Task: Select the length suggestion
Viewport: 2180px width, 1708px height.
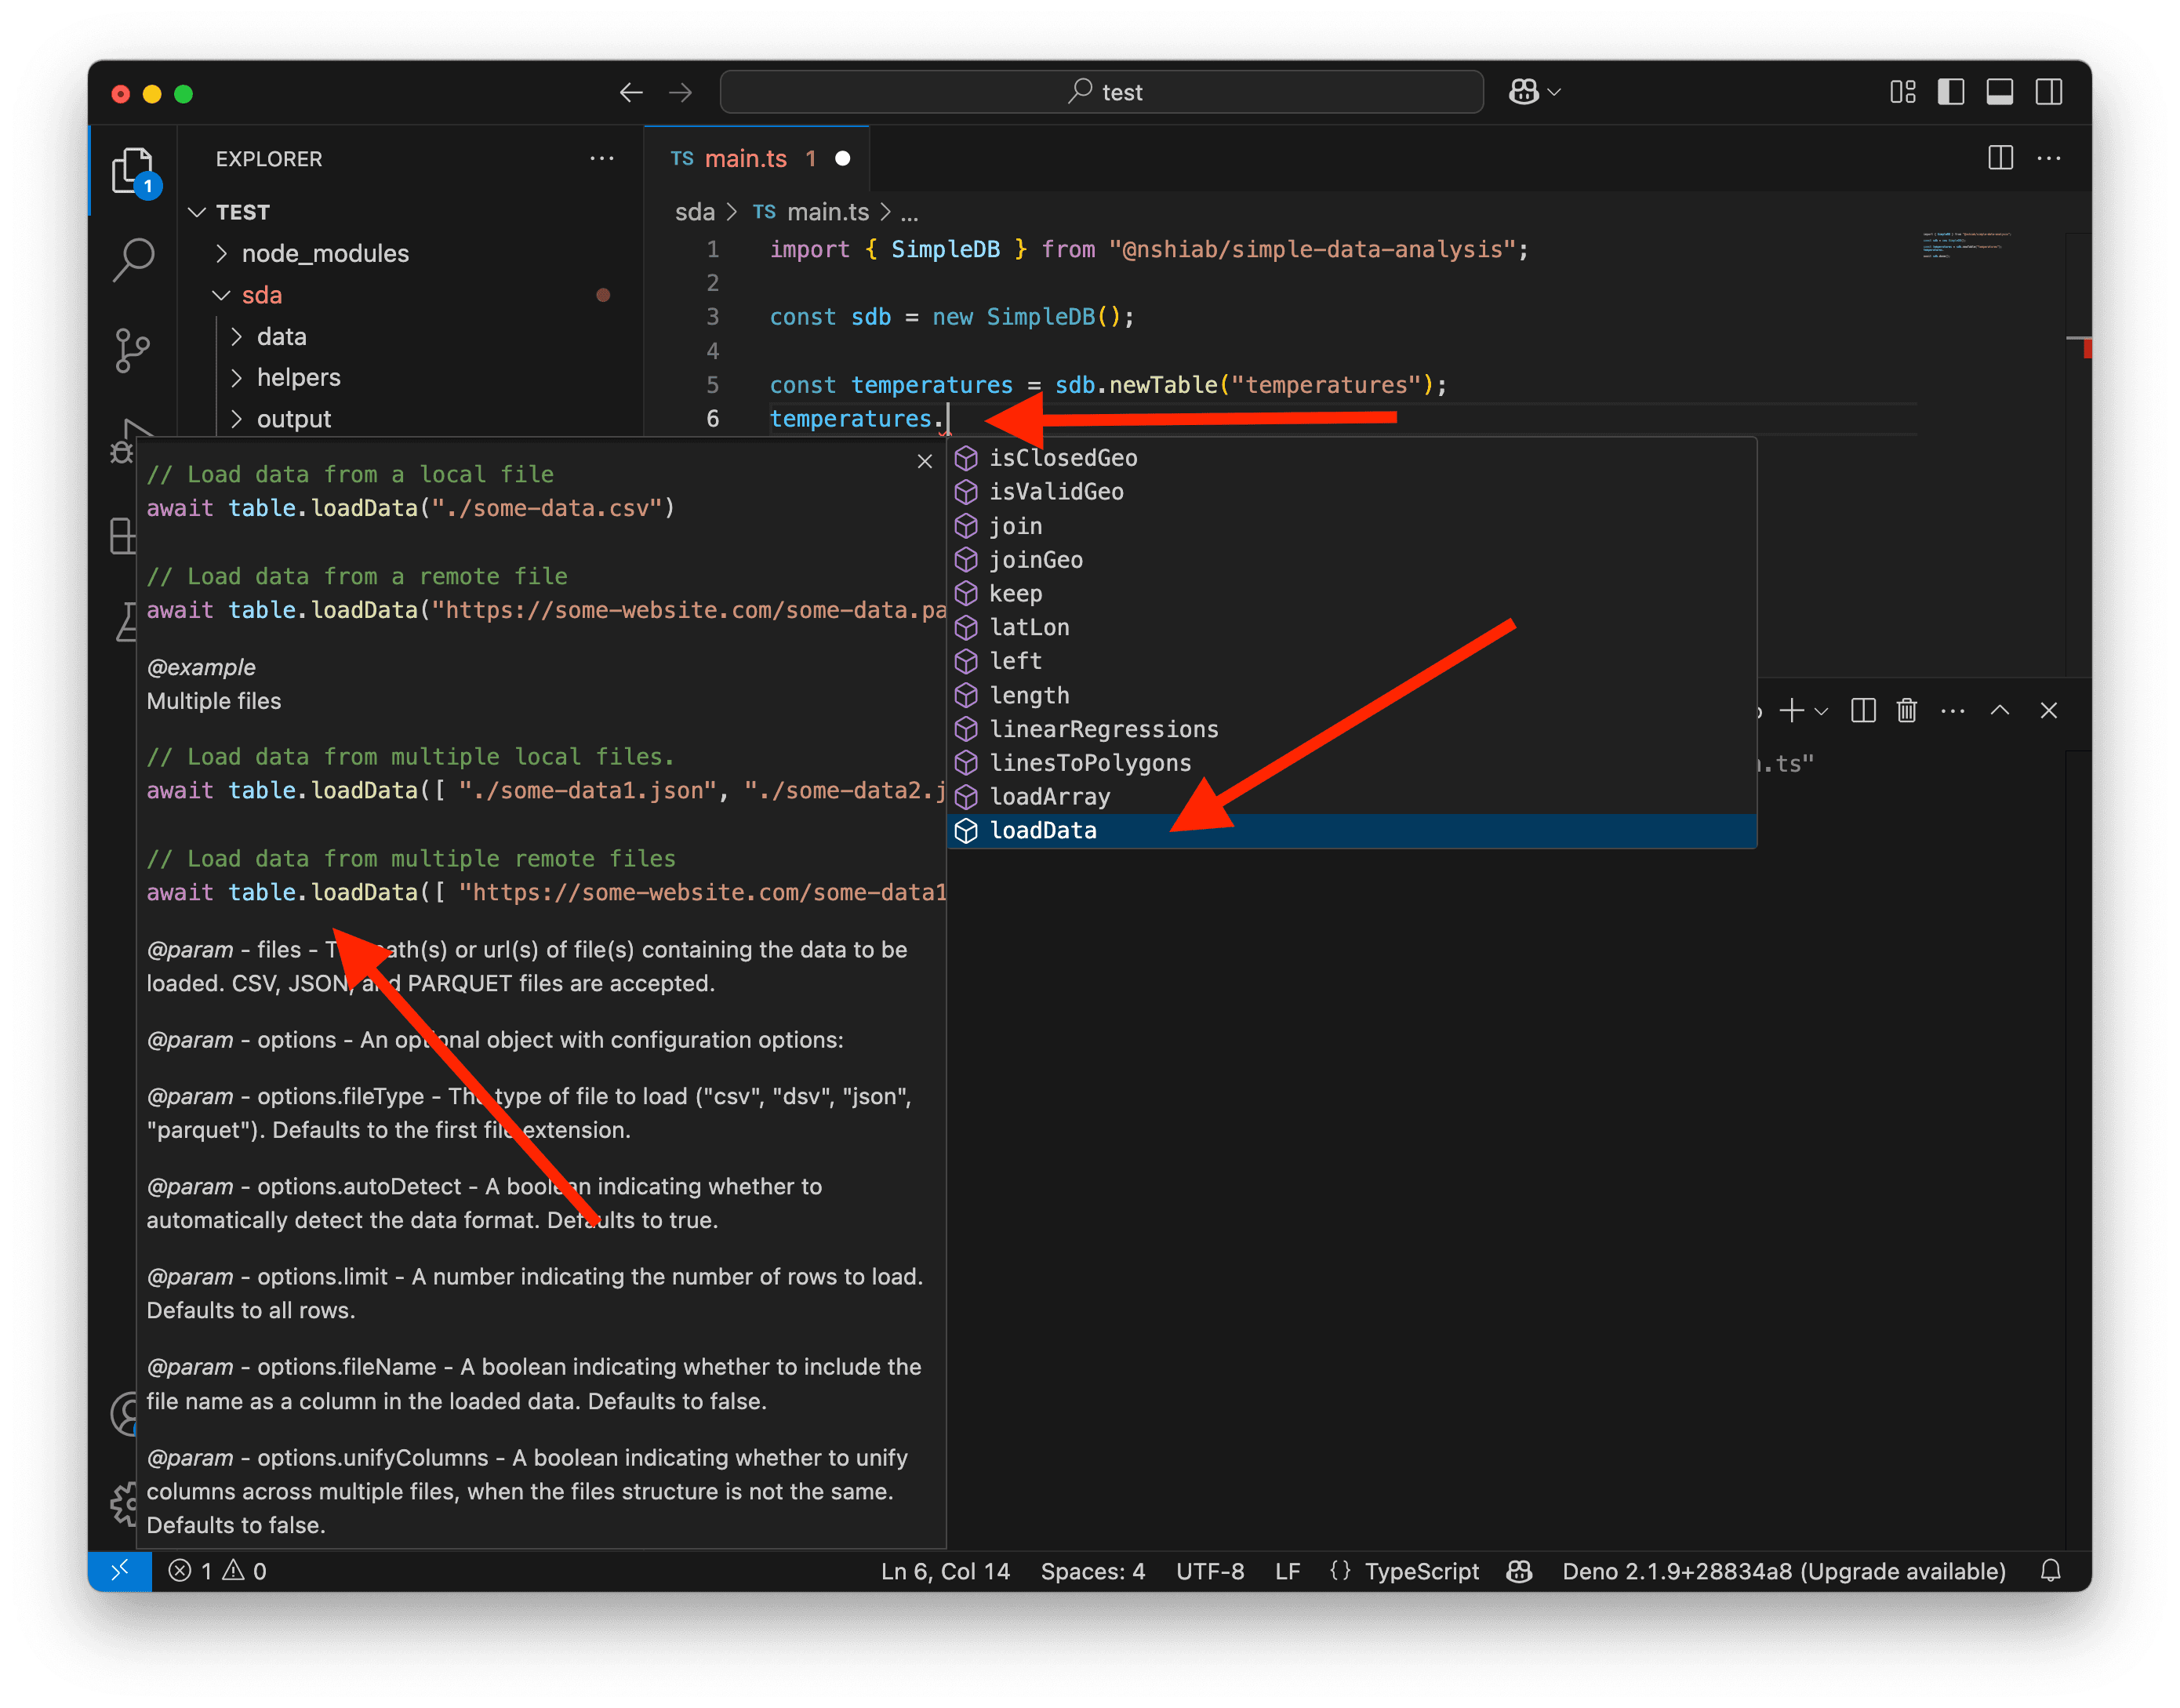Action: (1351, 695)
